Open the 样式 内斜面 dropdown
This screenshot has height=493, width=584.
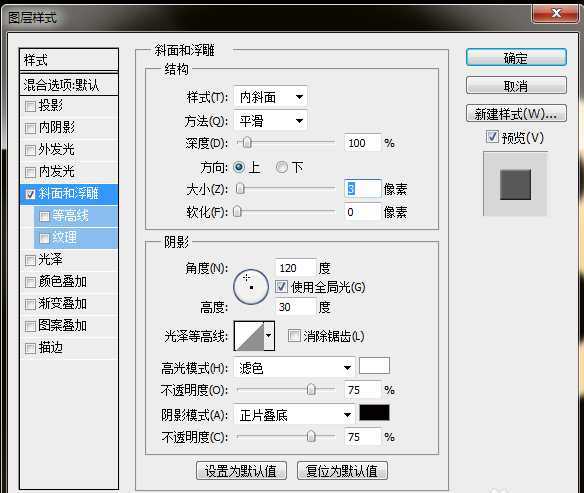(271, 97)
